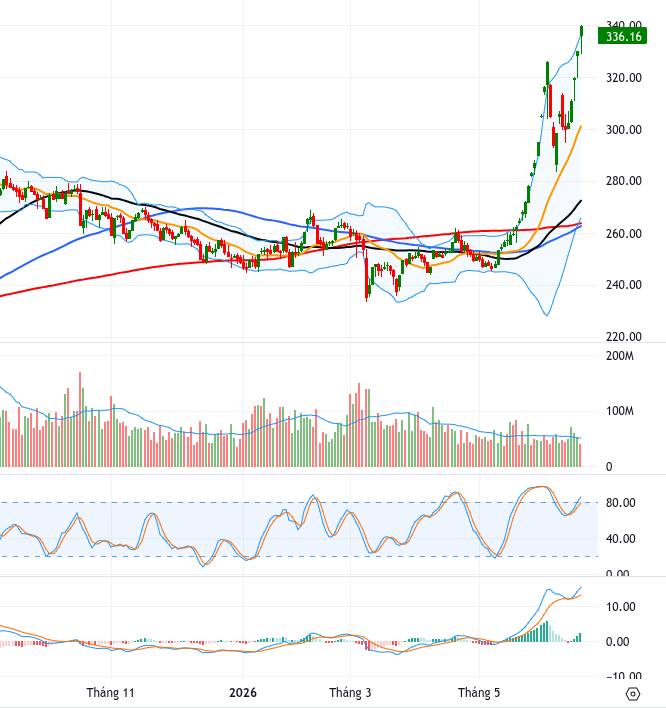Click the 220.00 price axis label
The image size is (666, 708).
coord(624,336)
